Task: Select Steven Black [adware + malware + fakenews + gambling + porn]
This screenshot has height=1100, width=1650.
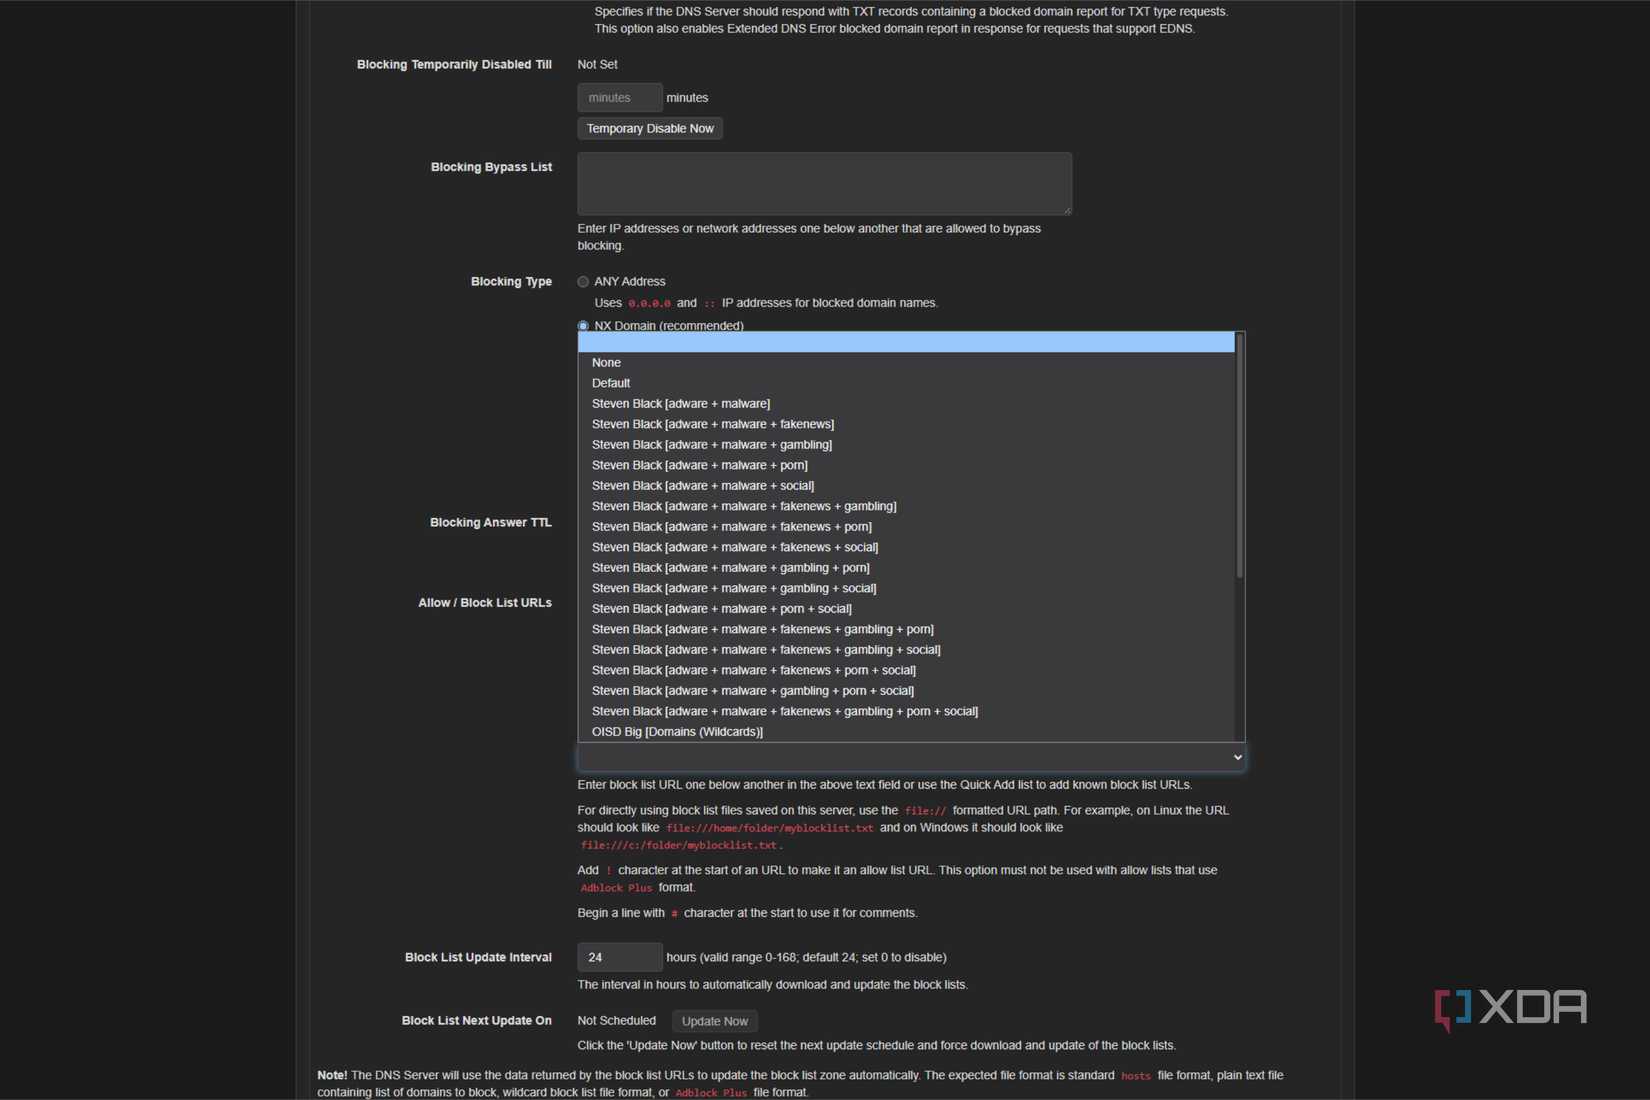Action: tap(906, 629)
